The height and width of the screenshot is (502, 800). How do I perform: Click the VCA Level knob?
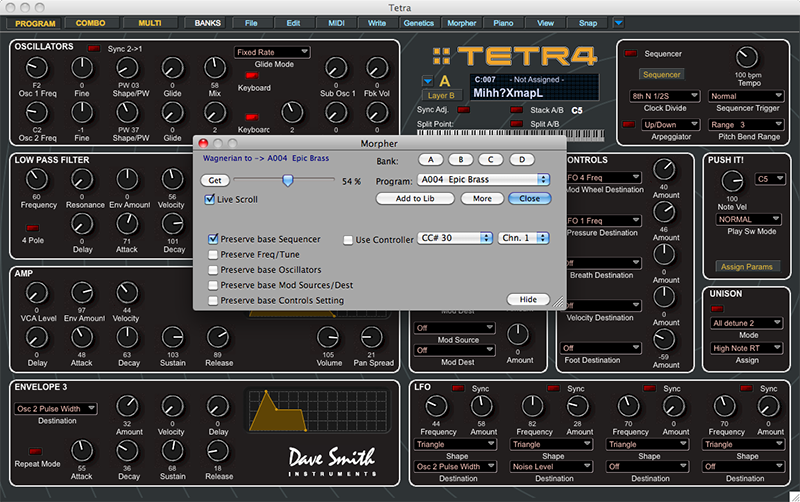pos(35,292)
